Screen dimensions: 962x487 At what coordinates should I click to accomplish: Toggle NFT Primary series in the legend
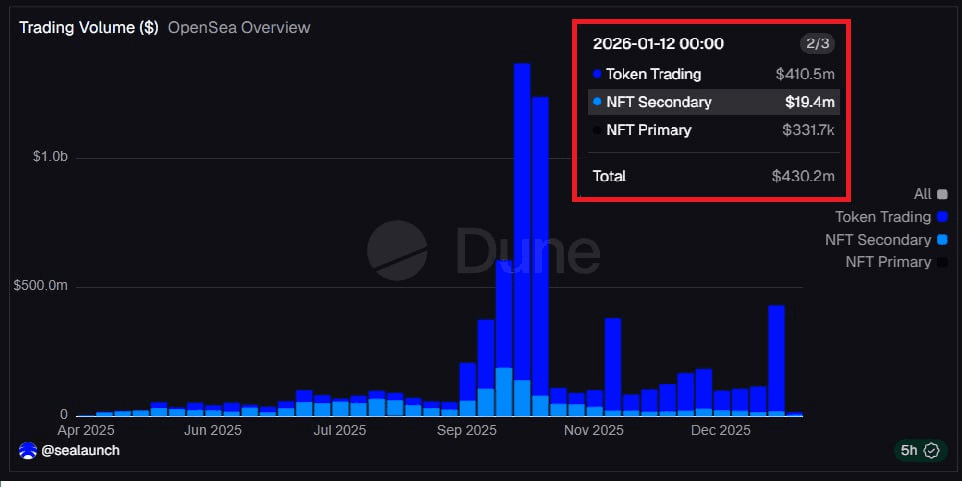pyautogui.click(x=888, y=262)
